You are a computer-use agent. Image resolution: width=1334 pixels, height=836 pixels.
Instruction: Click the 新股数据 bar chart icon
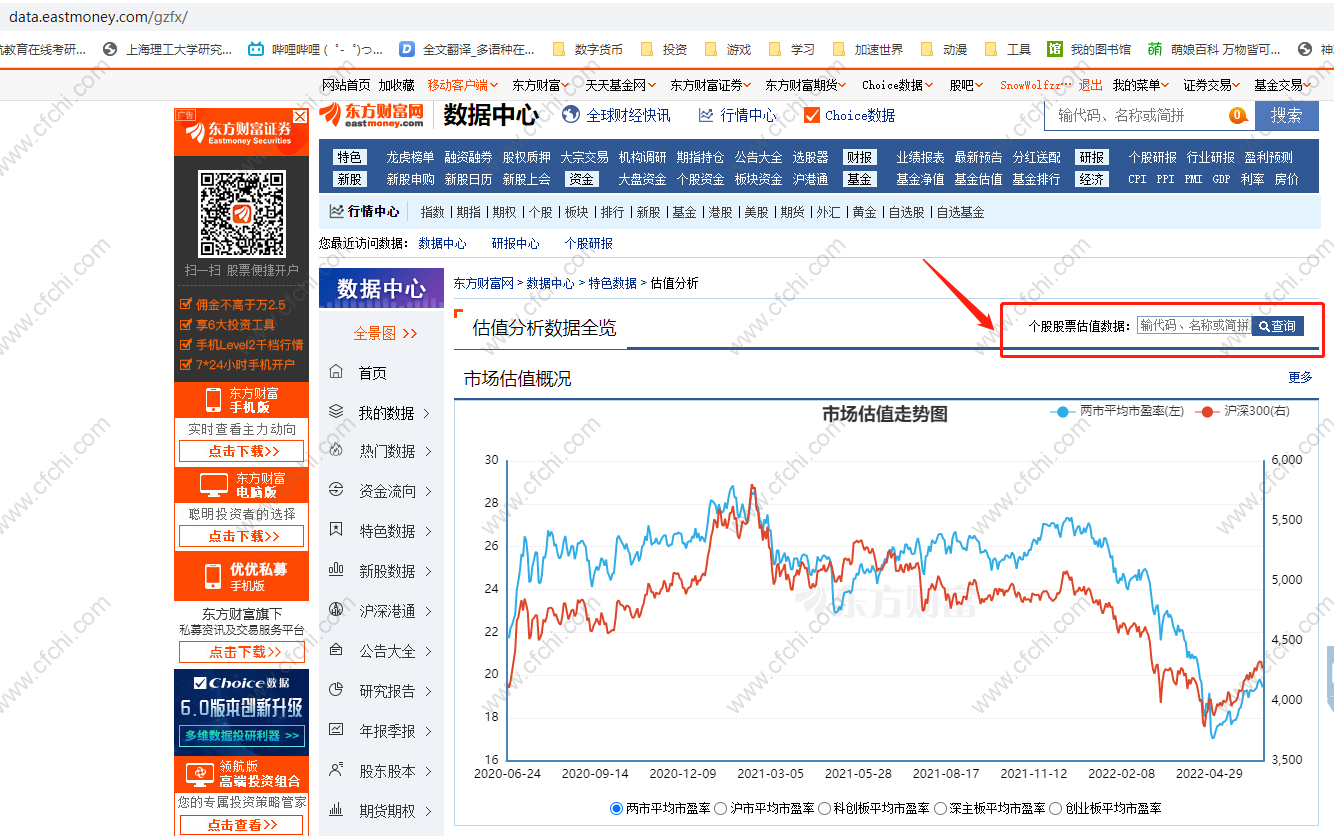(x=336, y=570)
